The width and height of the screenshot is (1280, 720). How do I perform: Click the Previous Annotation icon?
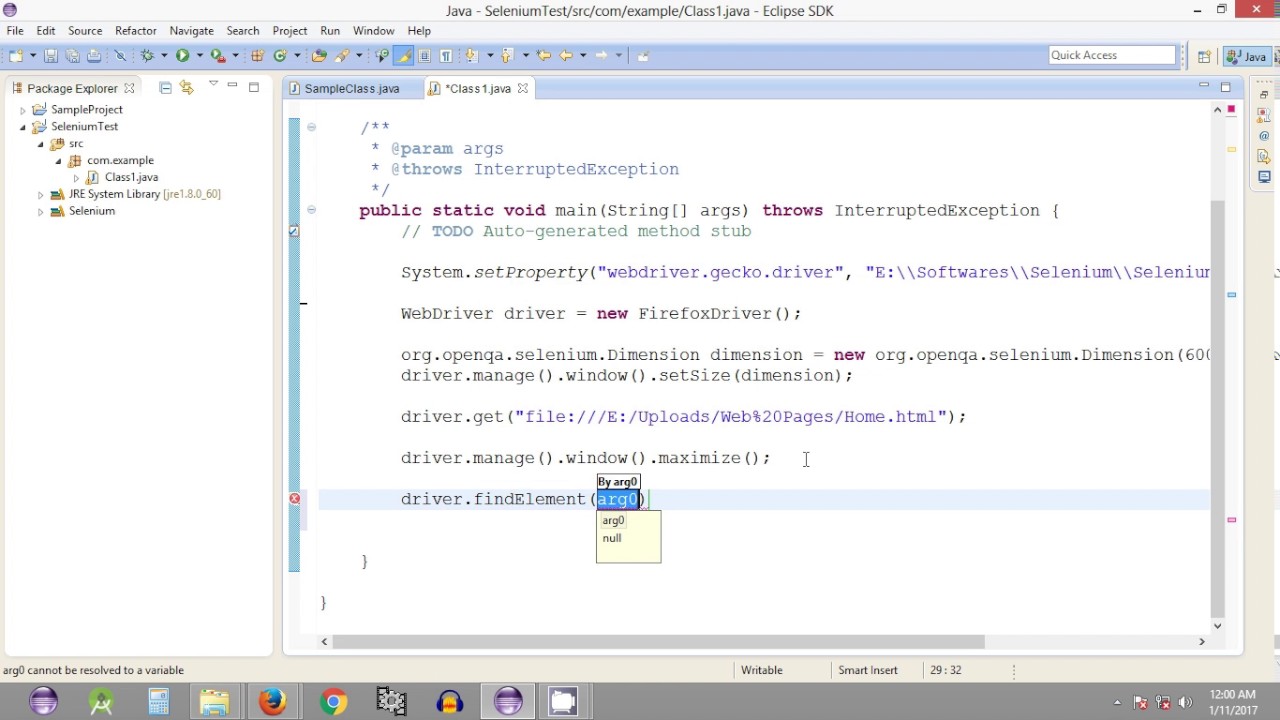click(507, 56)
